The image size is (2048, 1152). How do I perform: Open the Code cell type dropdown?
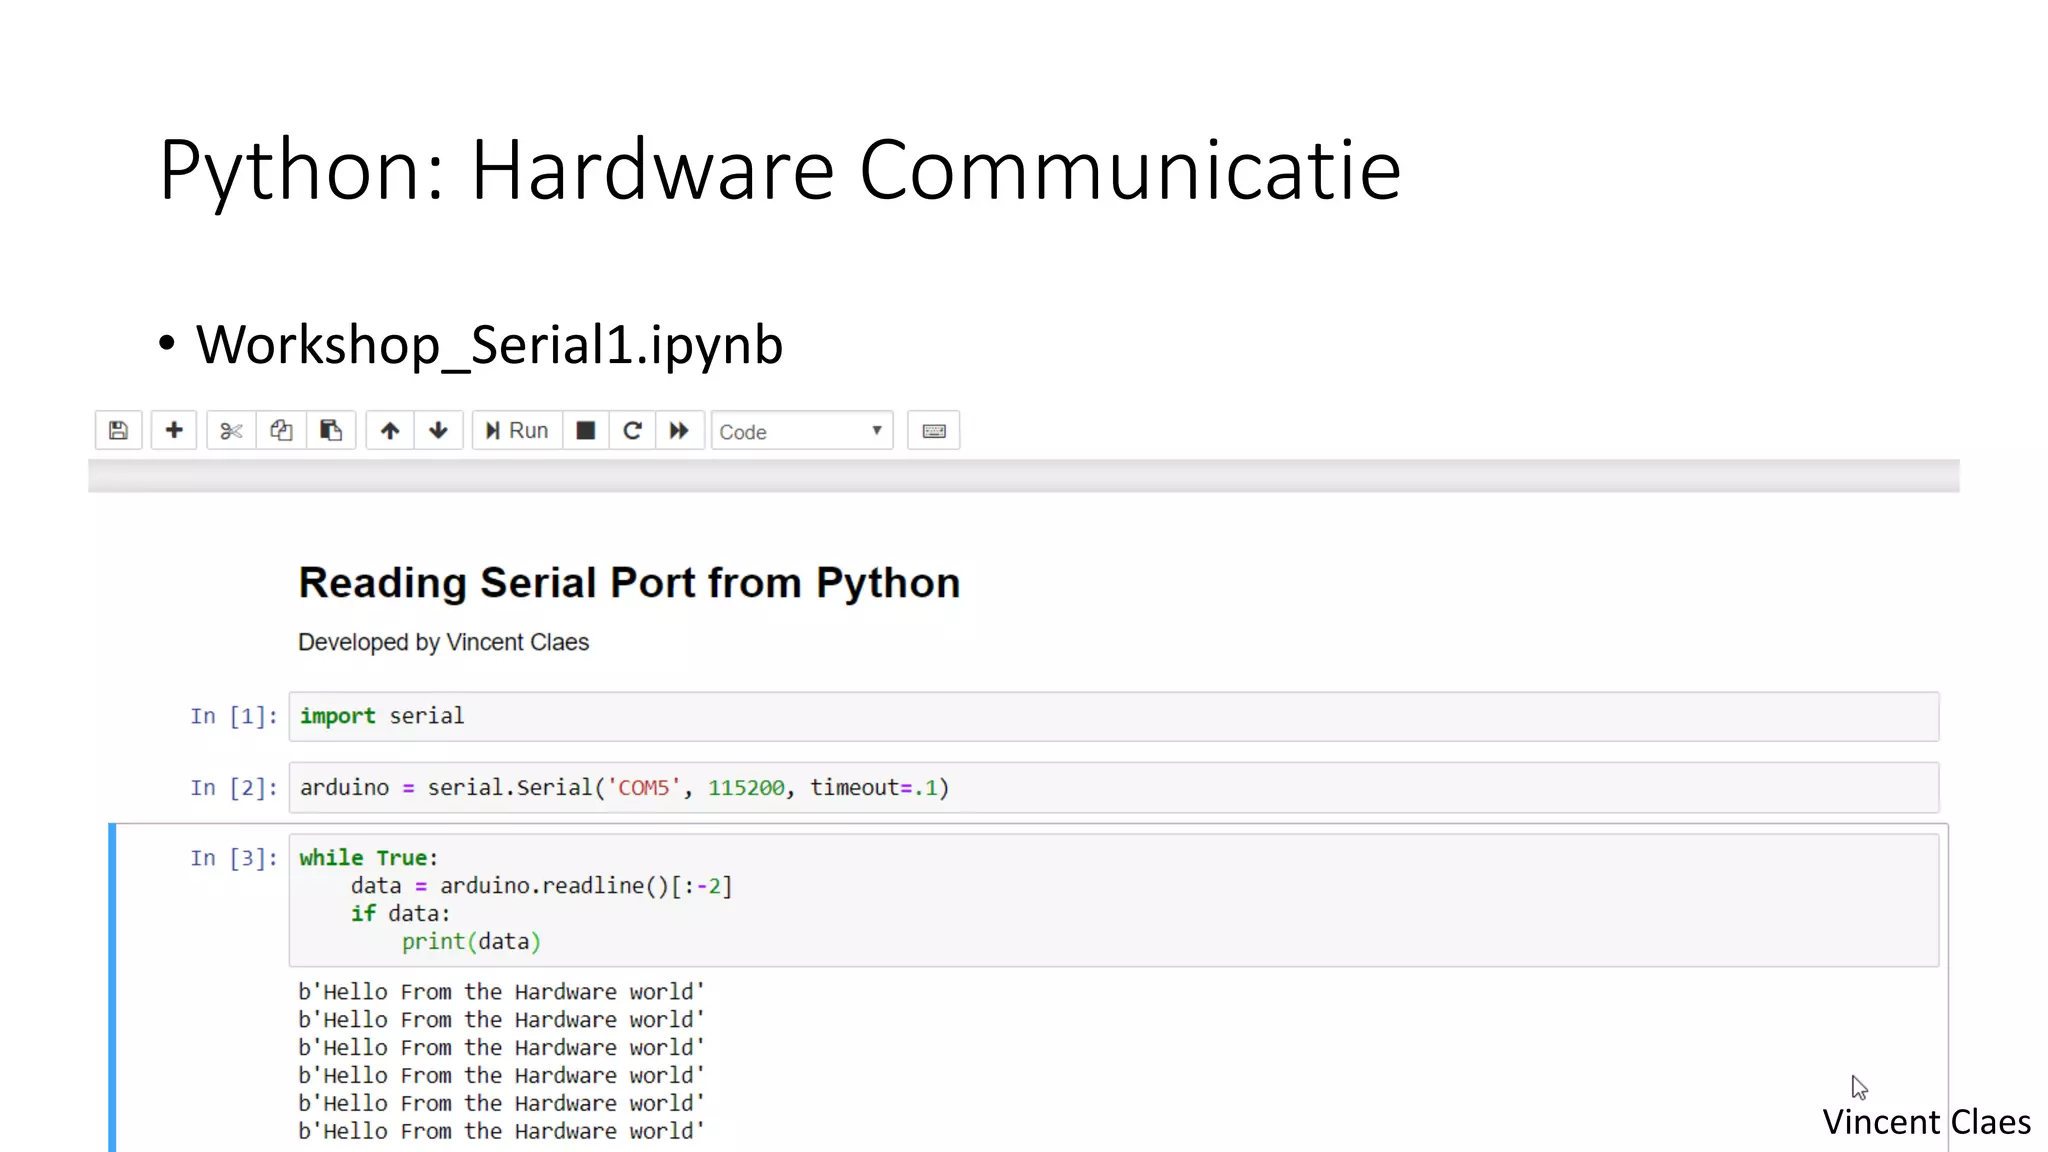point(802,431)
